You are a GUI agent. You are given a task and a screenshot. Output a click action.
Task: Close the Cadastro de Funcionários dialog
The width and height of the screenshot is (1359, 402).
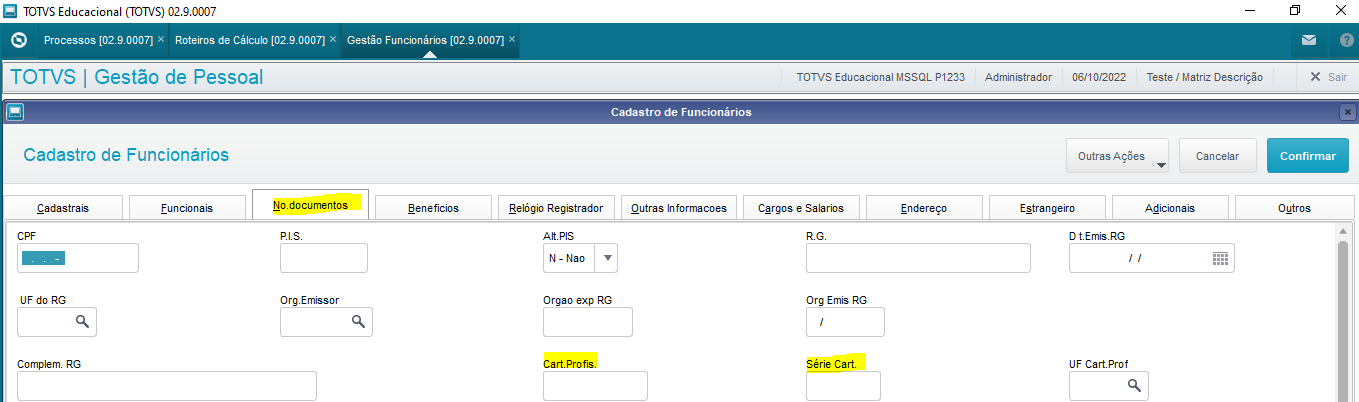1347,112
